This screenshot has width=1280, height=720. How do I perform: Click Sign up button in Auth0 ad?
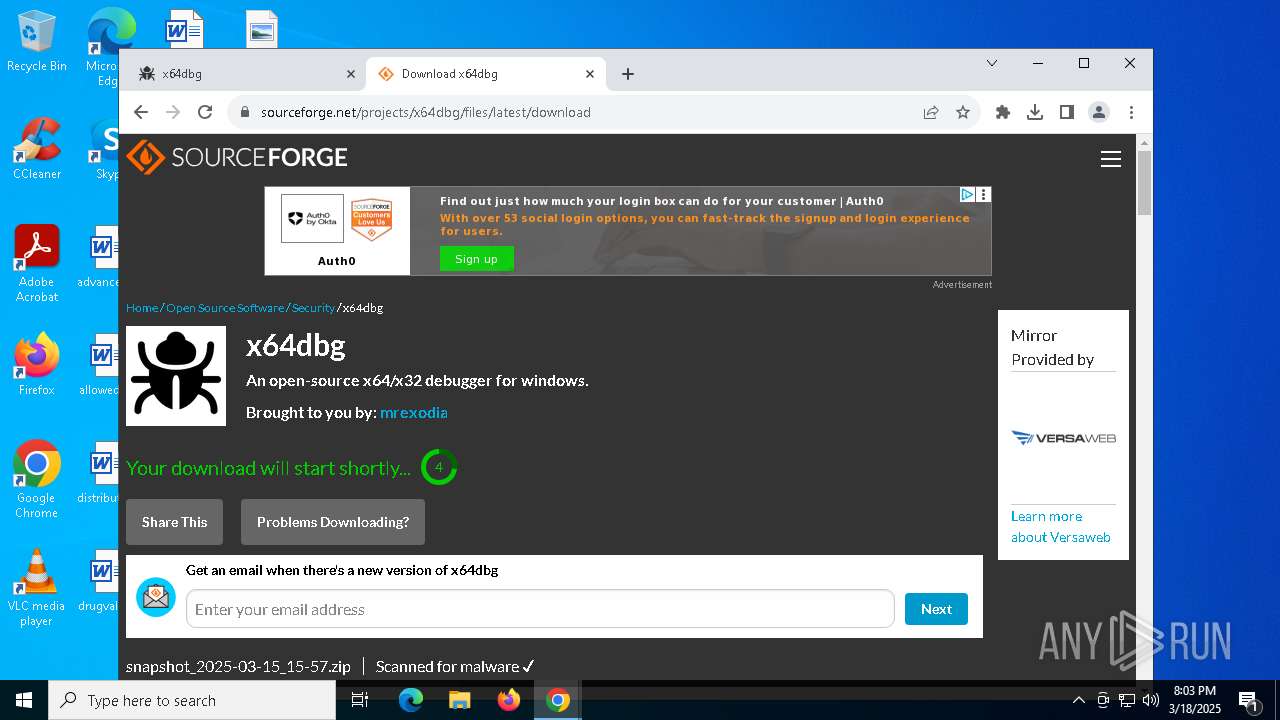tap(476, 259)
